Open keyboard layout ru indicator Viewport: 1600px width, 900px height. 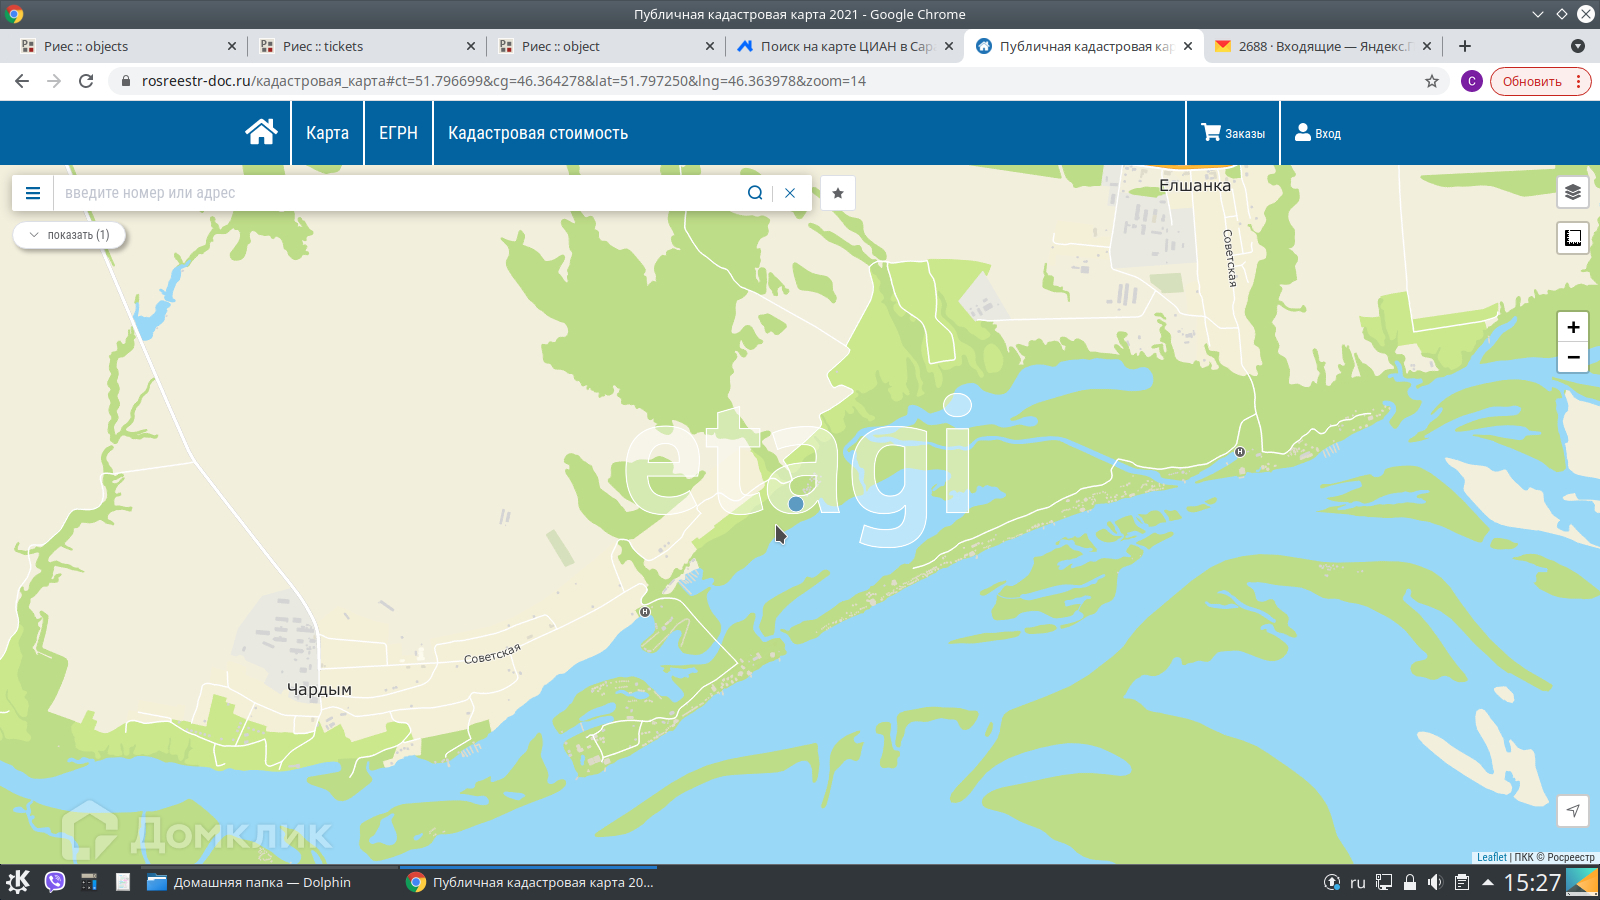click(1358, 882)
